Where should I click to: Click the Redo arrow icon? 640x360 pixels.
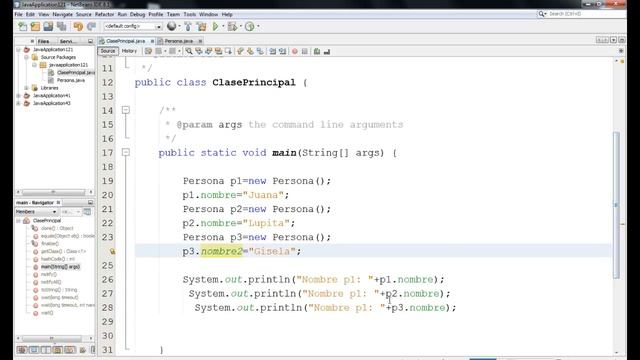click(x=91, y=27)
